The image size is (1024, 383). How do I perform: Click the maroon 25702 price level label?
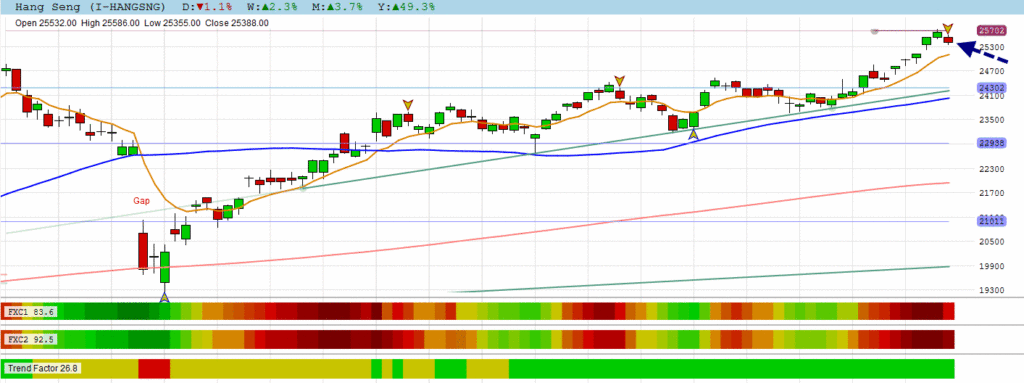(991, 31)
